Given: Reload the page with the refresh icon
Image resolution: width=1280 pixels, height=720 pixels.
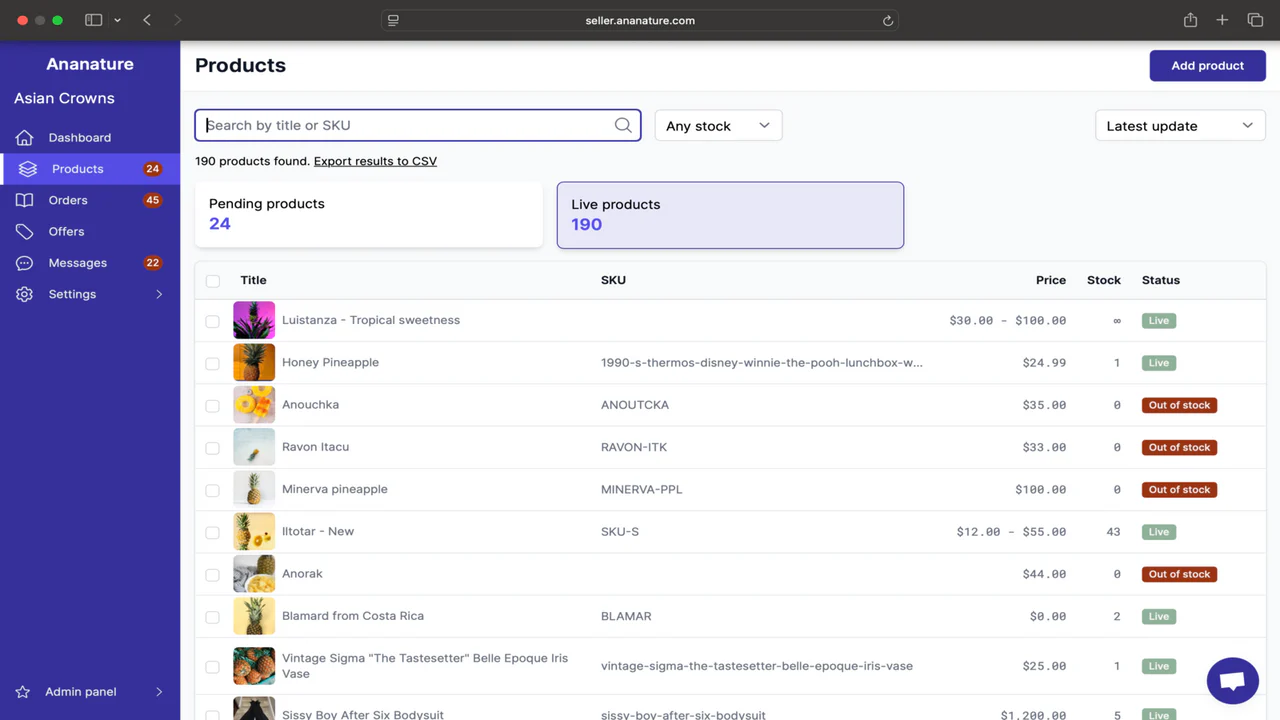Looking at the screenshot, I should pos(887,20).
